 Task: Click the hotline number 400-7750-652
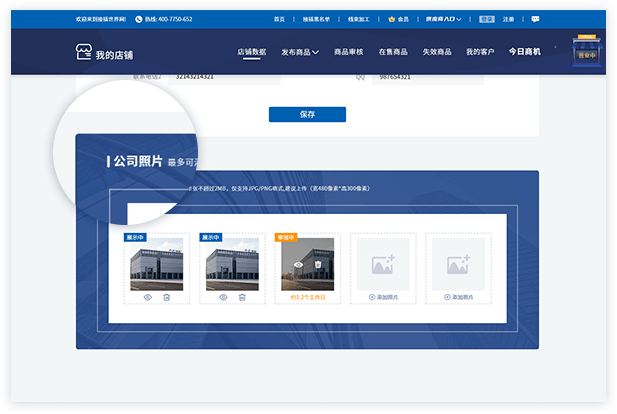(175, 19)
